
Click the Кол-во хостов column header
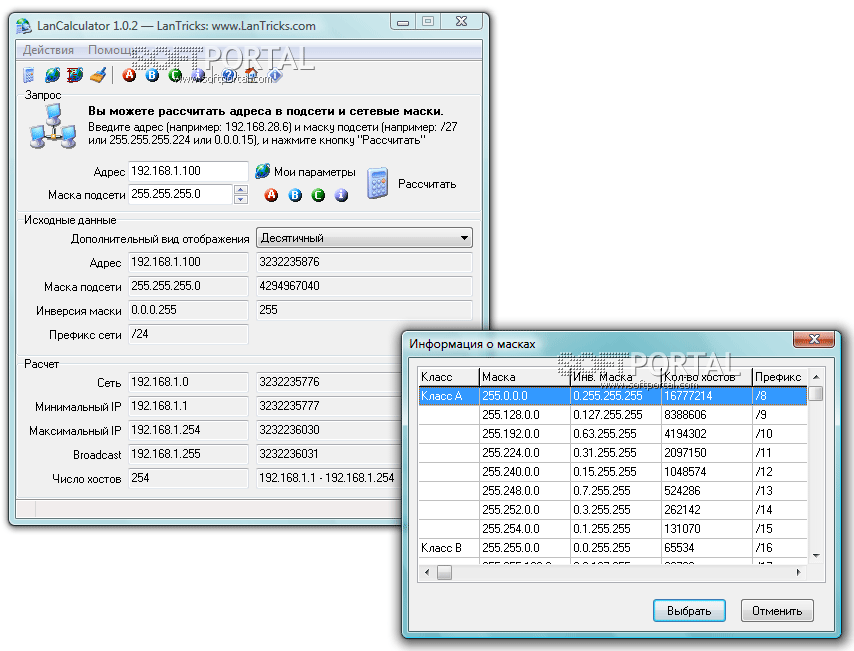click(706, 377)
